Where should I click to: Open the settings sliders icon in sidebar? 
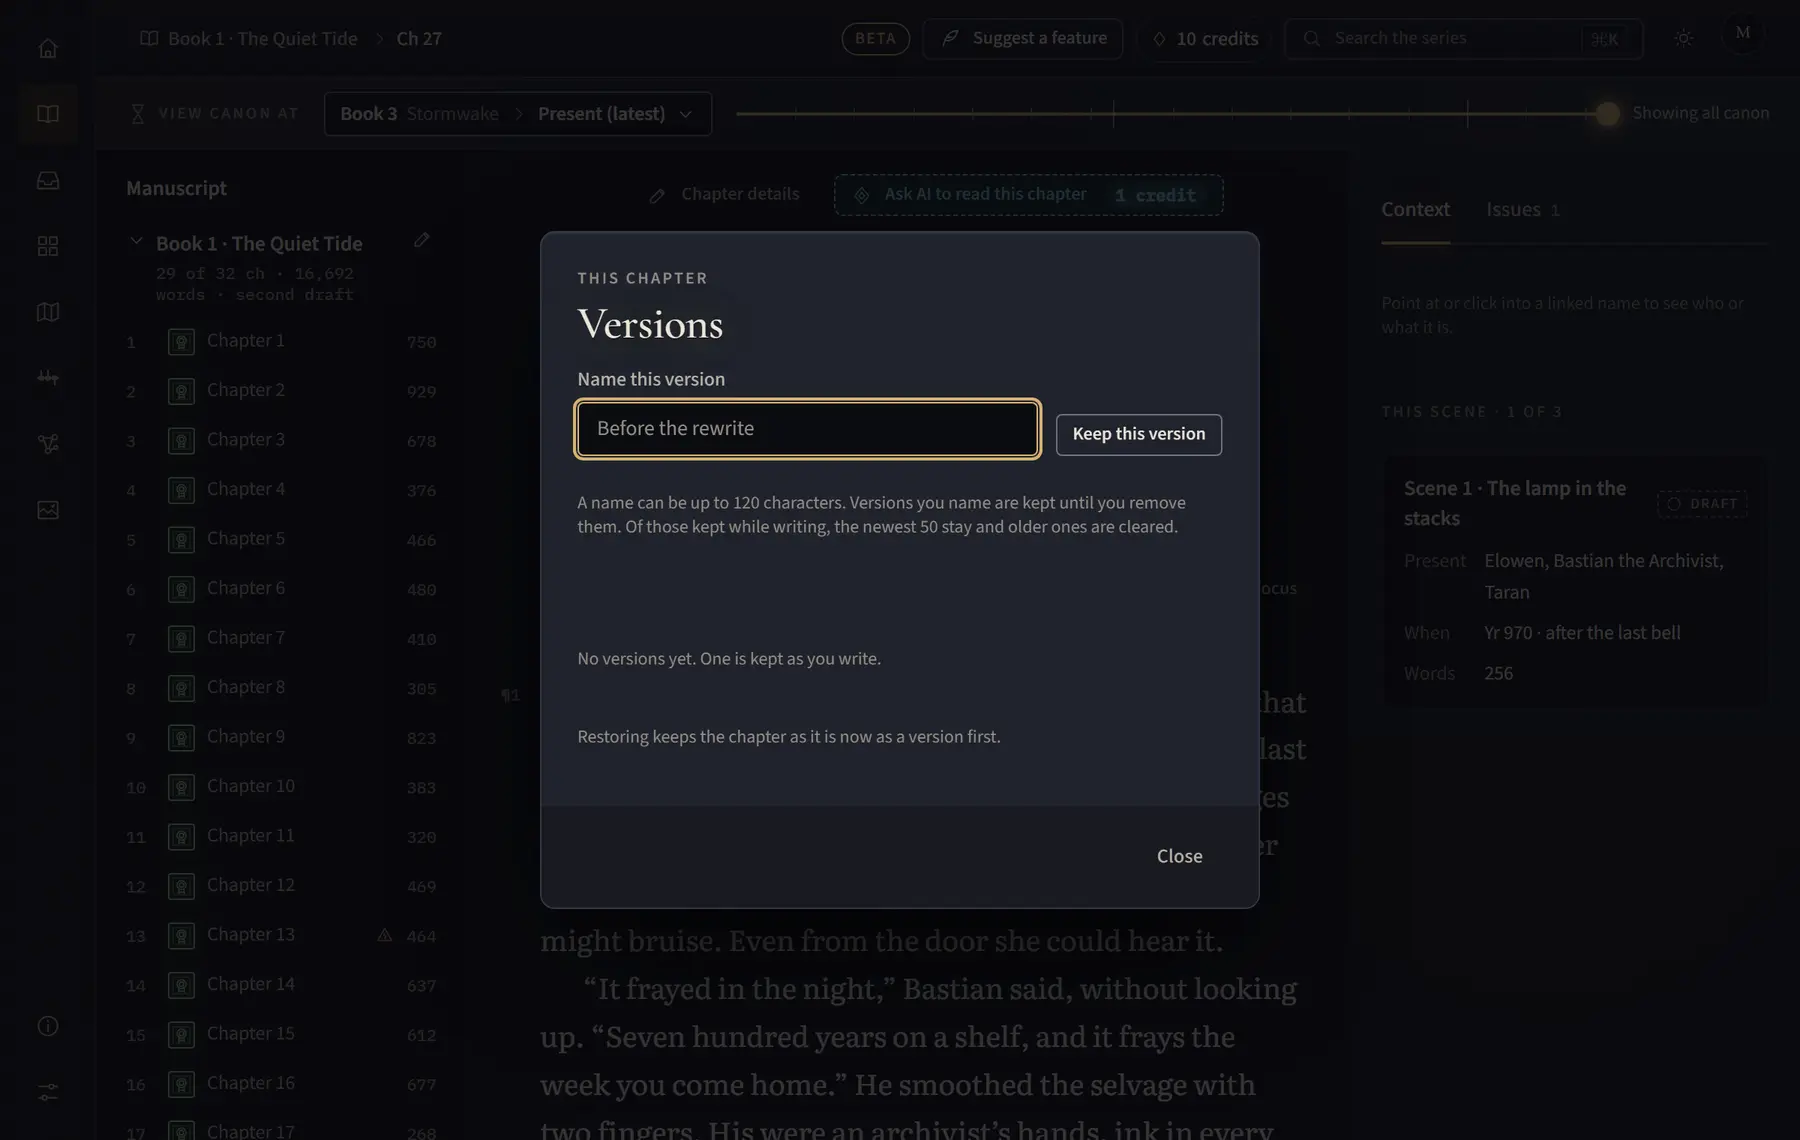48,1092
